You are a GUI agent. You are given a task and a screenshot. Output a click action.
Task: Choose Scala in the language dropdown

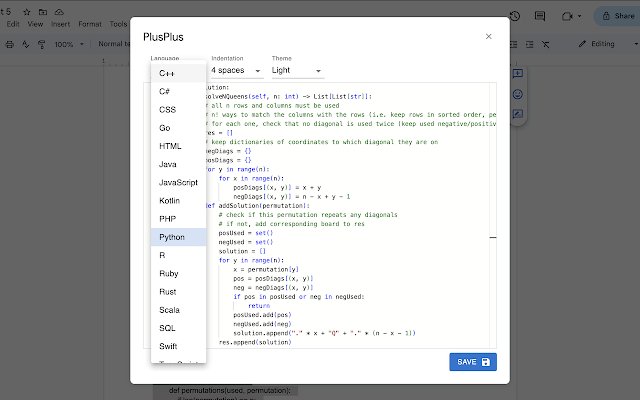(x=178, y=310)
